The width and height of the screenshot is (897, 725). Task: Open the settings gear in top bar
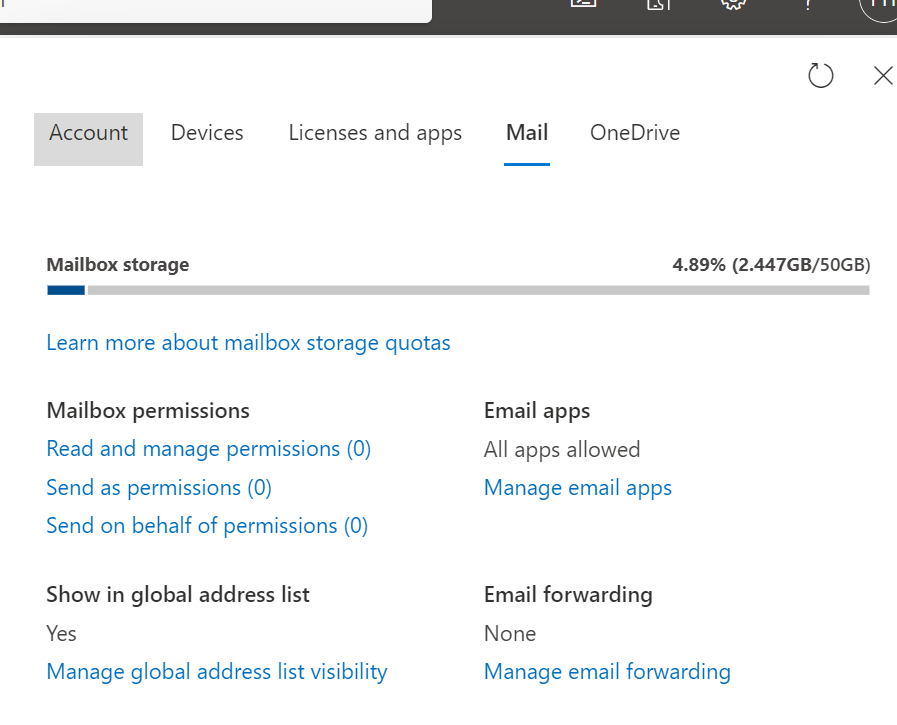(734, 5)
